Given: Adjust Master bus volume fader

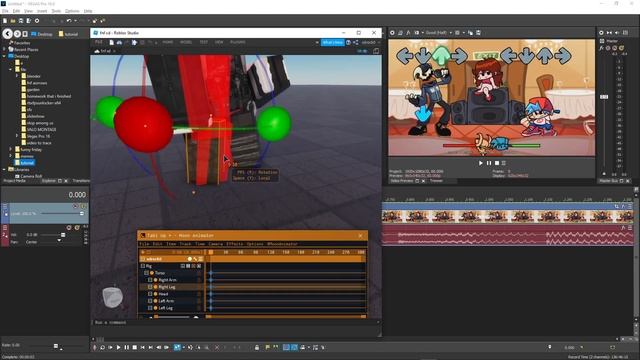Looking at the screenshot, I should (x=604, y=97).
